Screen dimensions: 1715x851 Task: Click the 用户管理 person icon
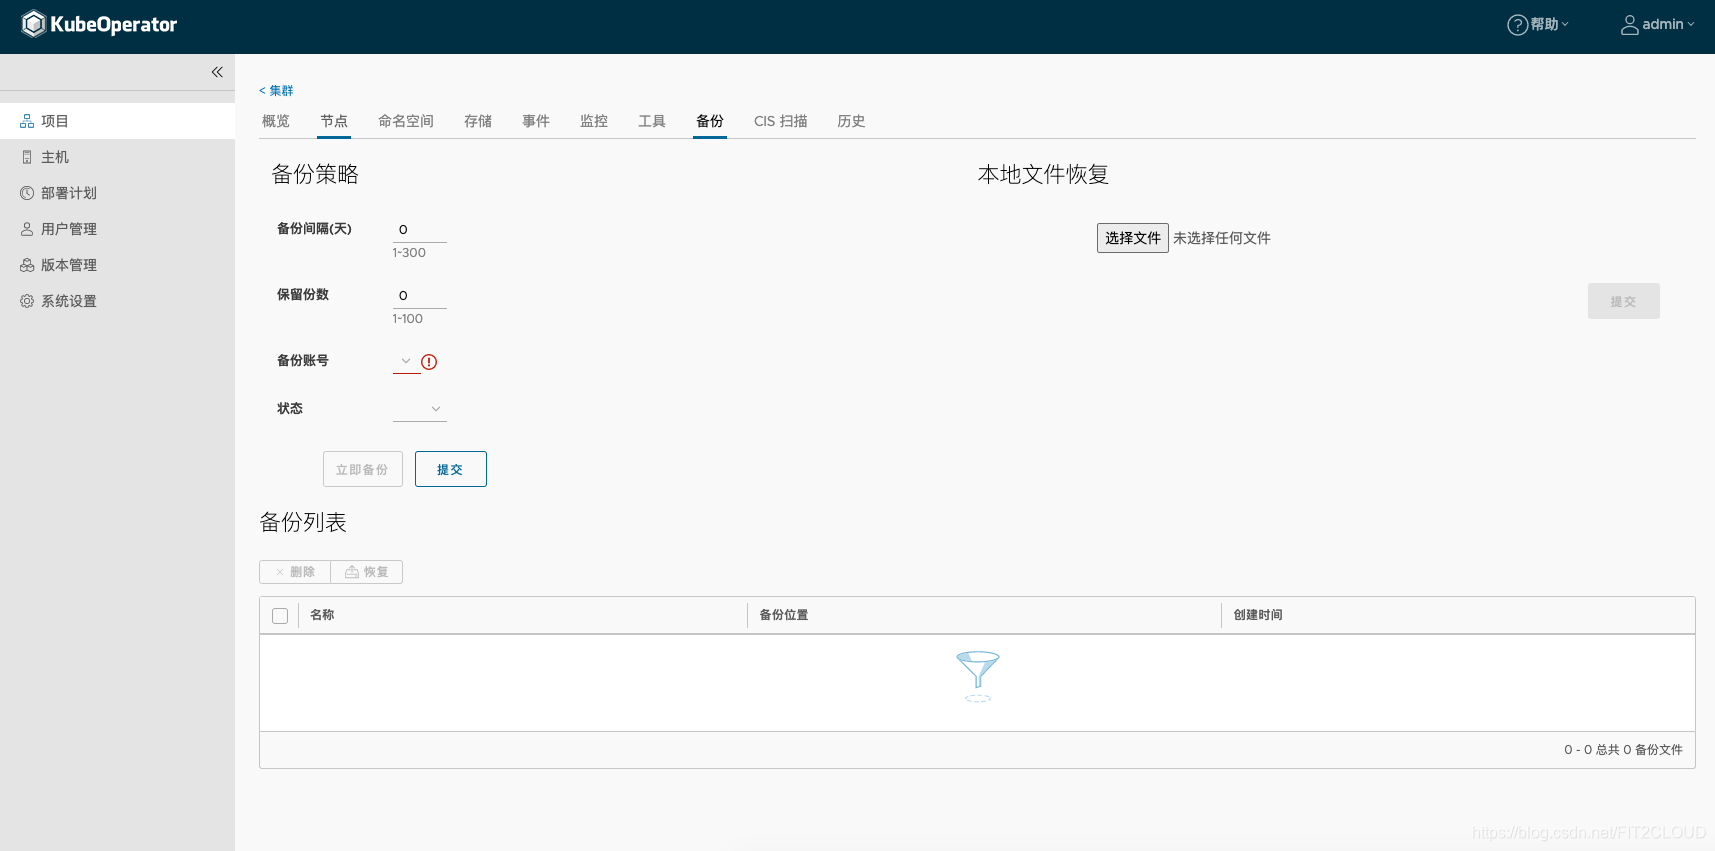tap(27, 229)
